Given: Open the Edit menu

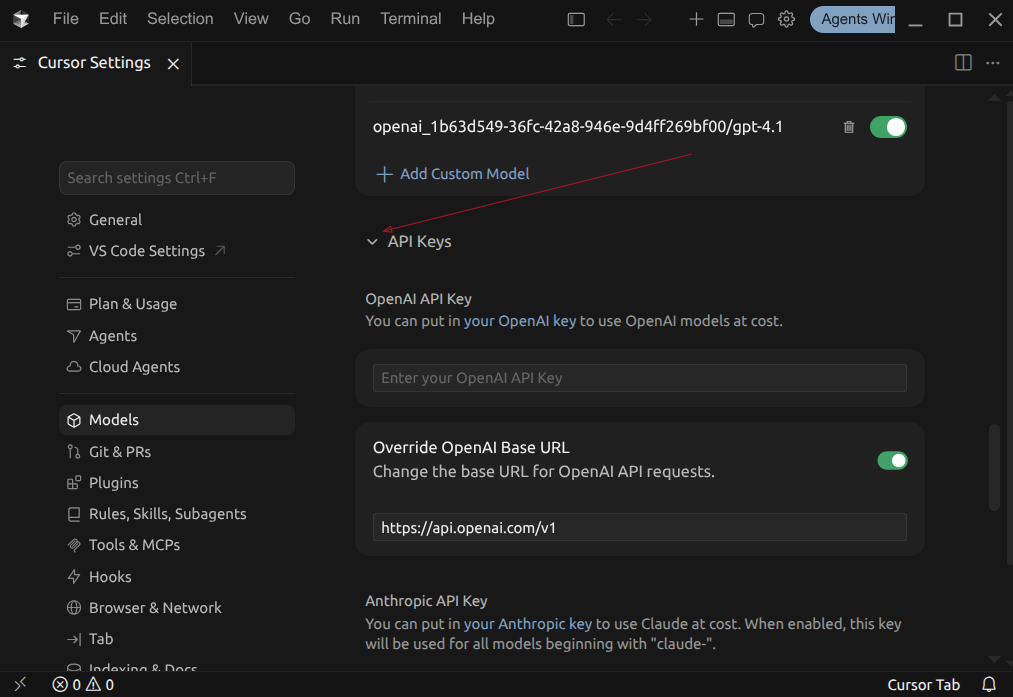Looking at the screenshot, I should [x=113, y=19].
